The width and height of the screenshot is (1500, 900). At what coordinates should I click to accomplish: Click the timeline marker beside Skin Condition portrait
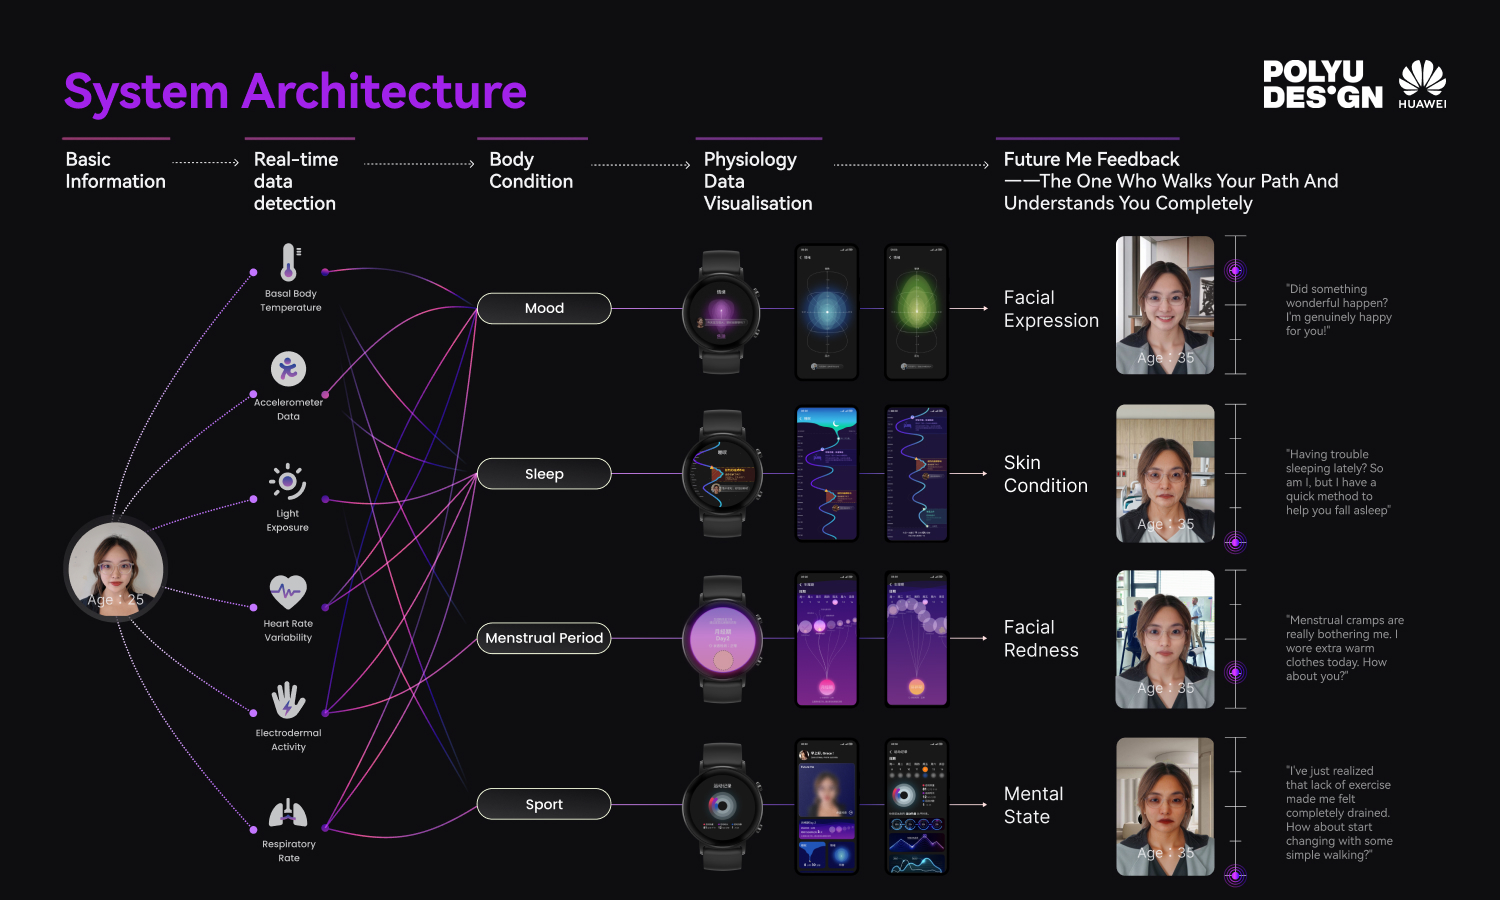point(1236,542)
